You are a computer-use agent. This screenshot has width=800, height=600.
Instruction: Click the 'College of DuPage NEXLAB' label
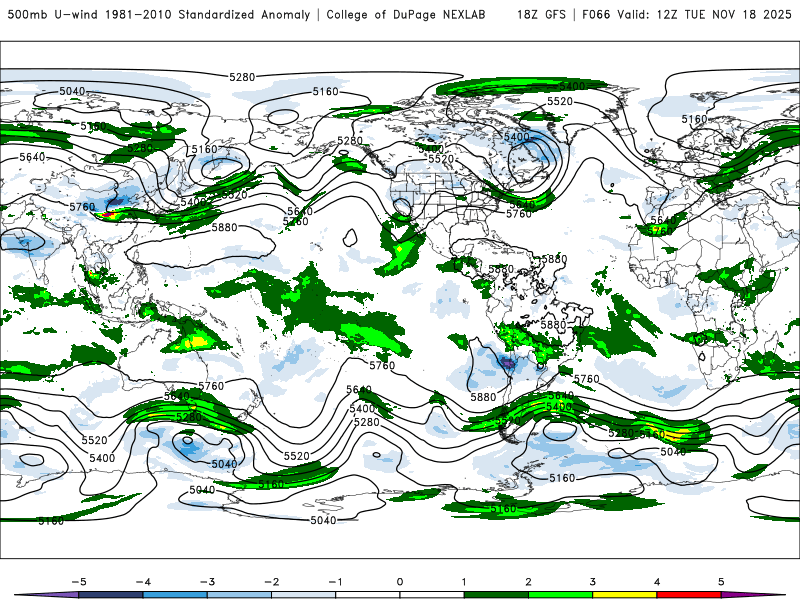click(x=406, y=14)
